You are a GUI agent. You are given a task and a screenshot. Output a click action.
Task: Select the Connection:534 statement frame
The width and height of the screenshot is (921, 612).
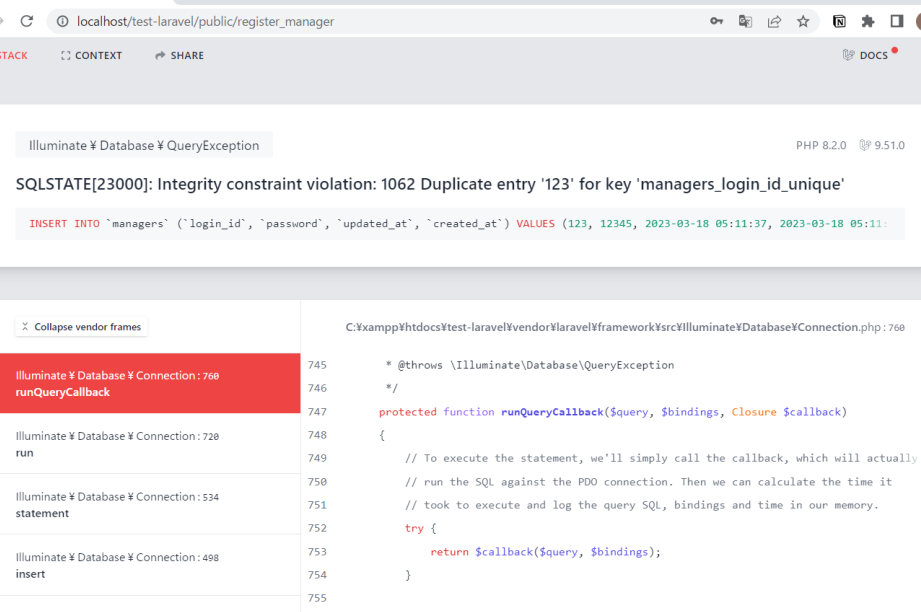click(x=150, y=504)
